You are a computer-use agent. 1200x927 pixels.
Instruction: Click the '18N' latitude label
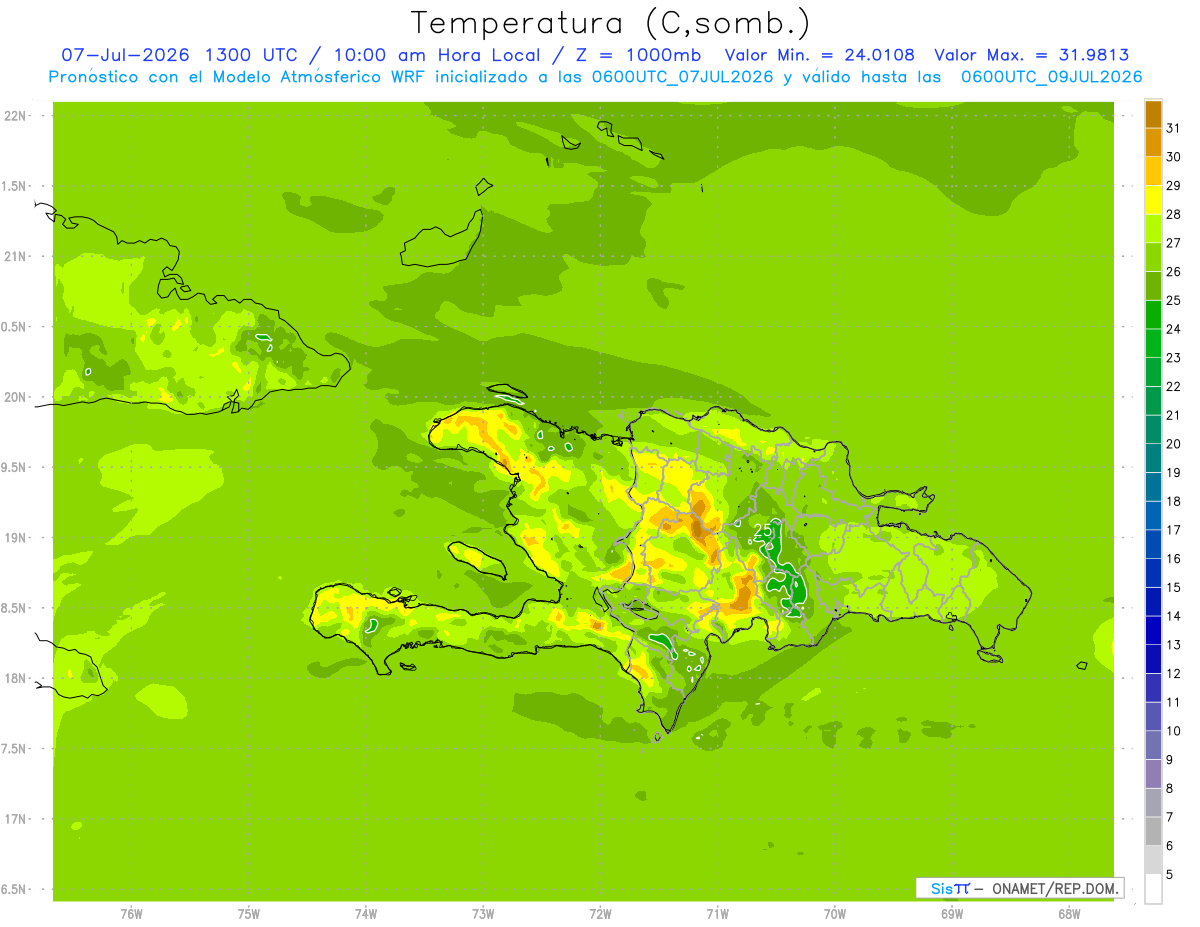tap(16, 678)
